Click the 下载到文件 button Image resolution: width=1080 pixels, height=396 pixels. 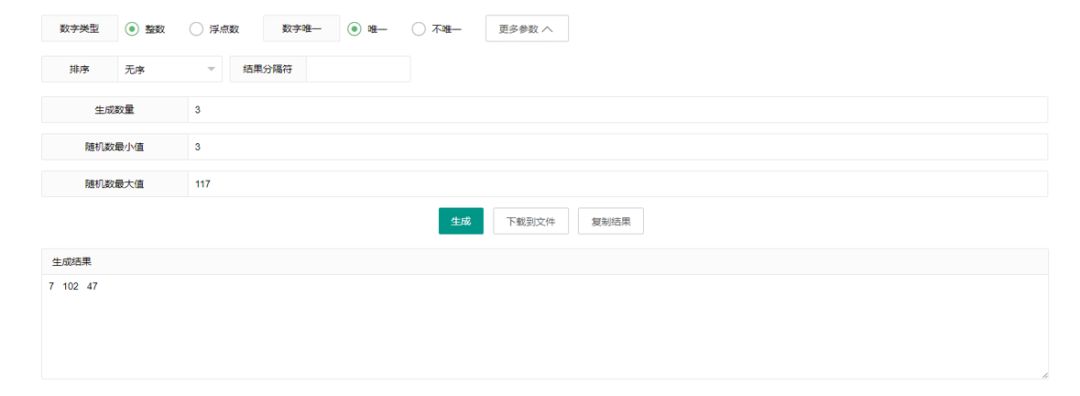pyautogui.click(x=531, y=221)
